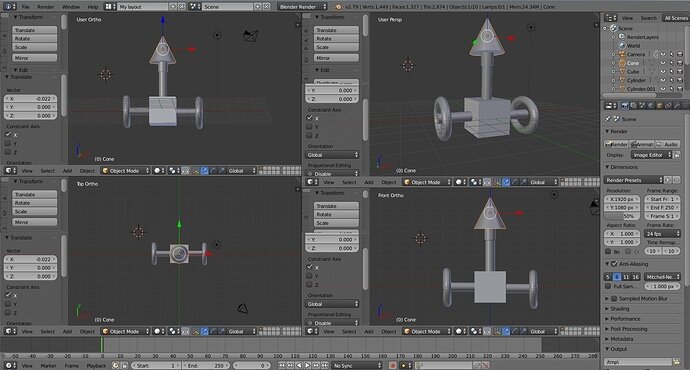Jump to first frame in timeline
690x370 pixels.
click(x=282, y=365)
